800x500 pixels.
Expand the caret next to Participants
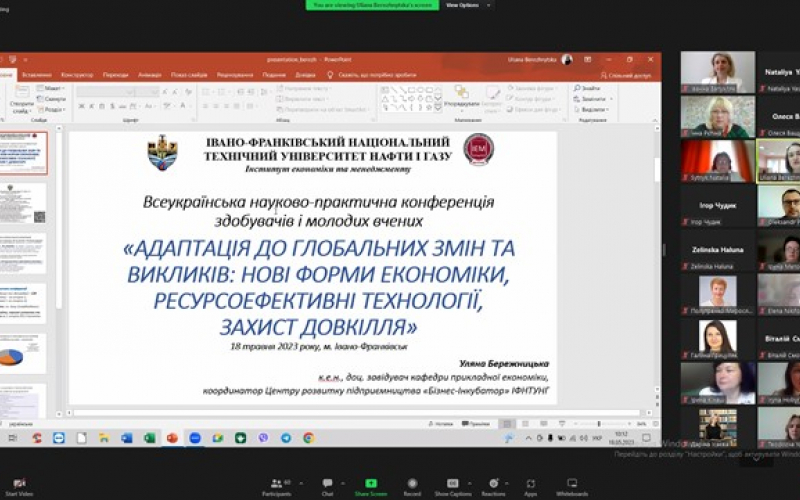coord(301,483)
